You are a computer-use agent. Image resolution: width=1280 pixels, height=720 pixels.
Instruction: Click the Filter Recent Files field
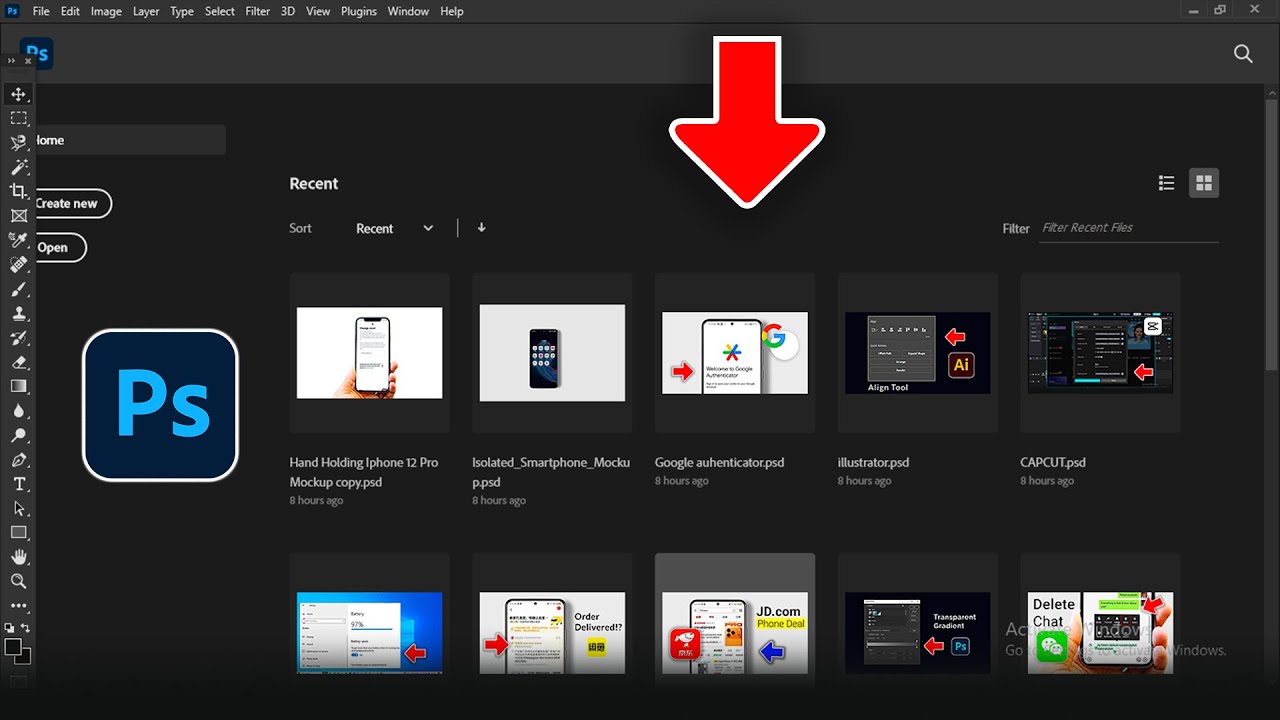[1129, 228]
